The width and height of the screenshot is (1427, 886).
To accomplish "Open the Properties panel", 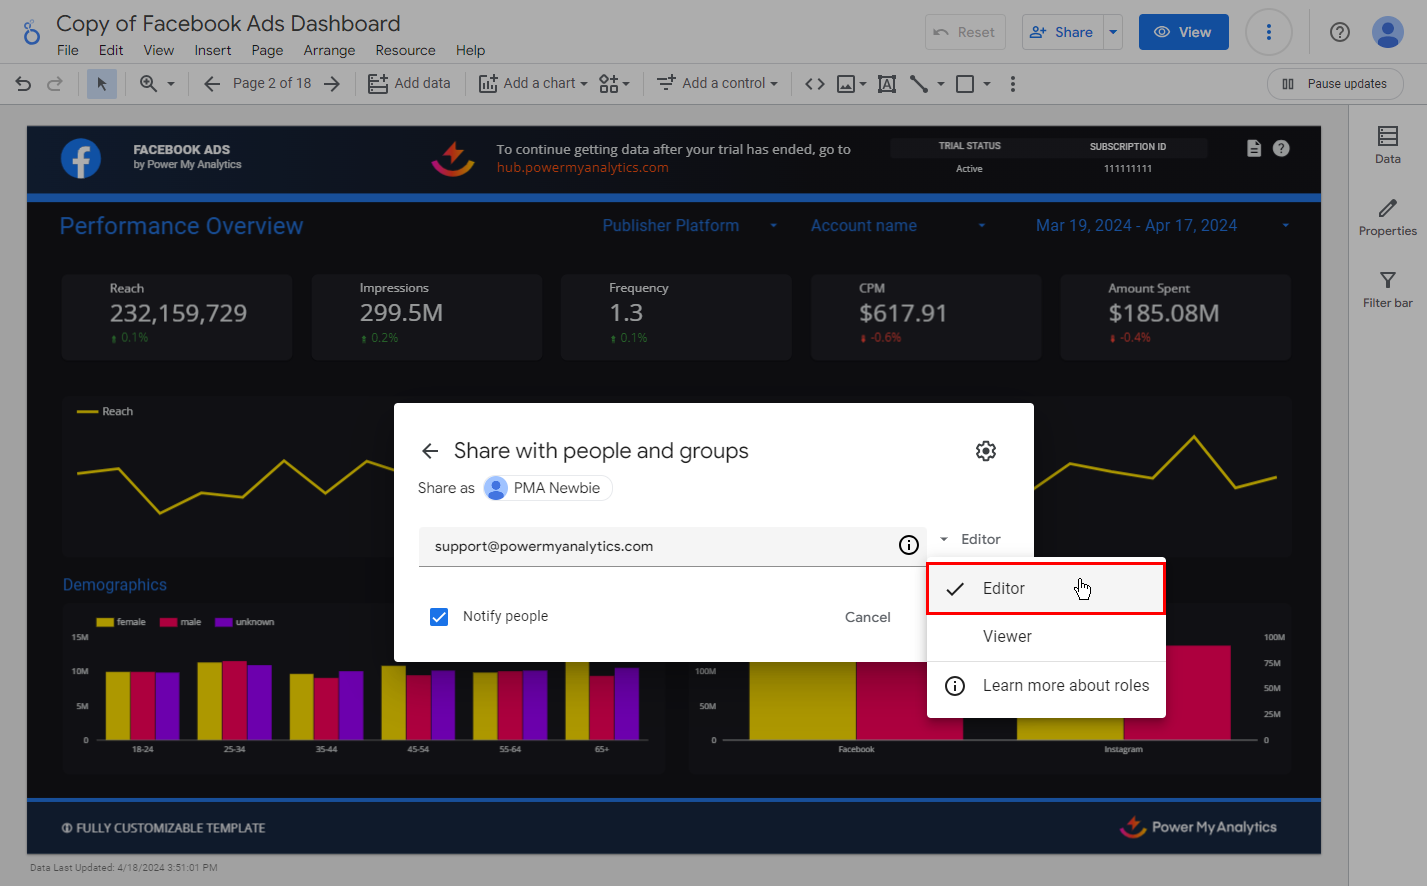I will [1387, 217].
